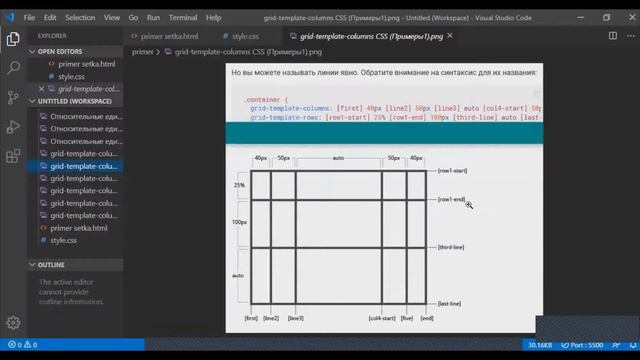Screen dimensions: 640x360
Task: Switch to the primer setka.html tab
Action: tap(165, 36)
